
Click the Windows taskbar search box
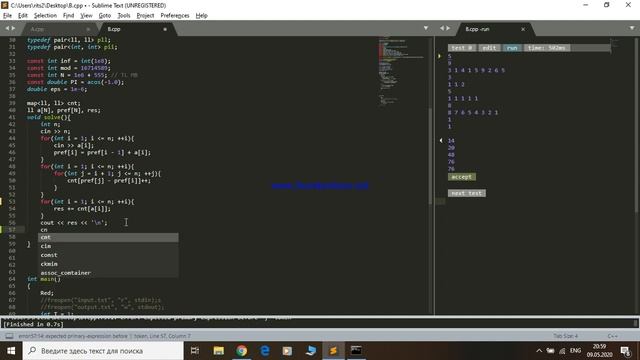click(103, 351)
